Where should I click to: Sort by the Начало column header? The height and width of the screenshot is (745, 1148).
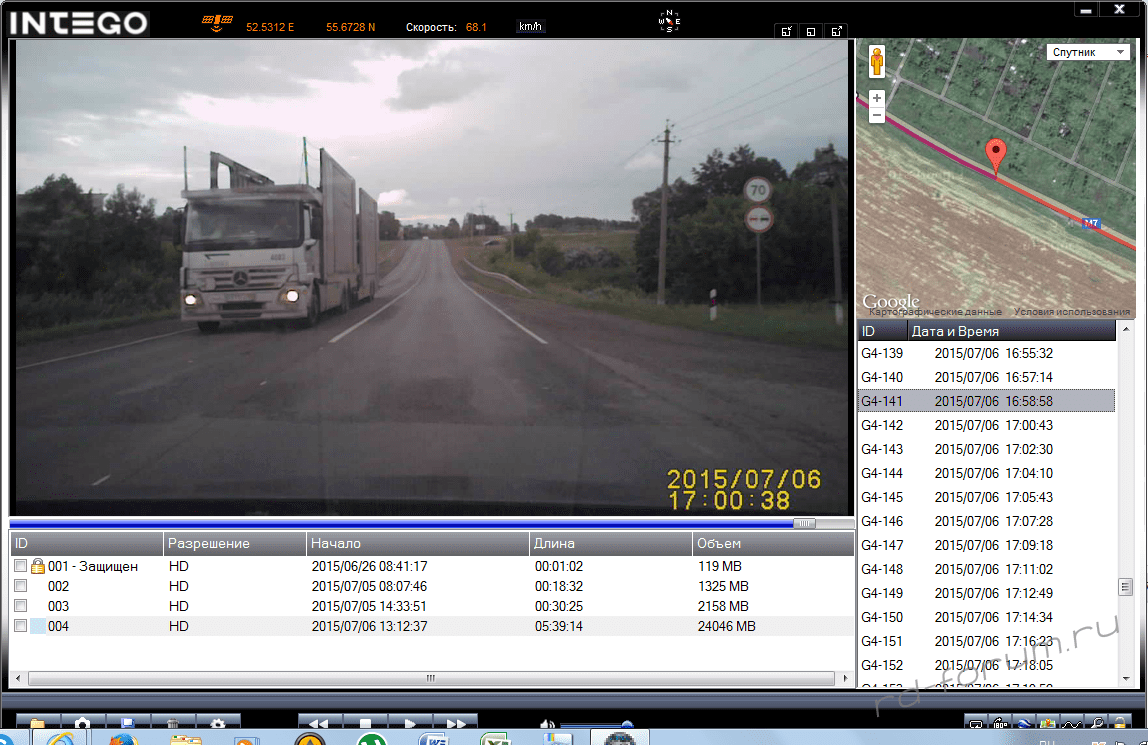417,543
